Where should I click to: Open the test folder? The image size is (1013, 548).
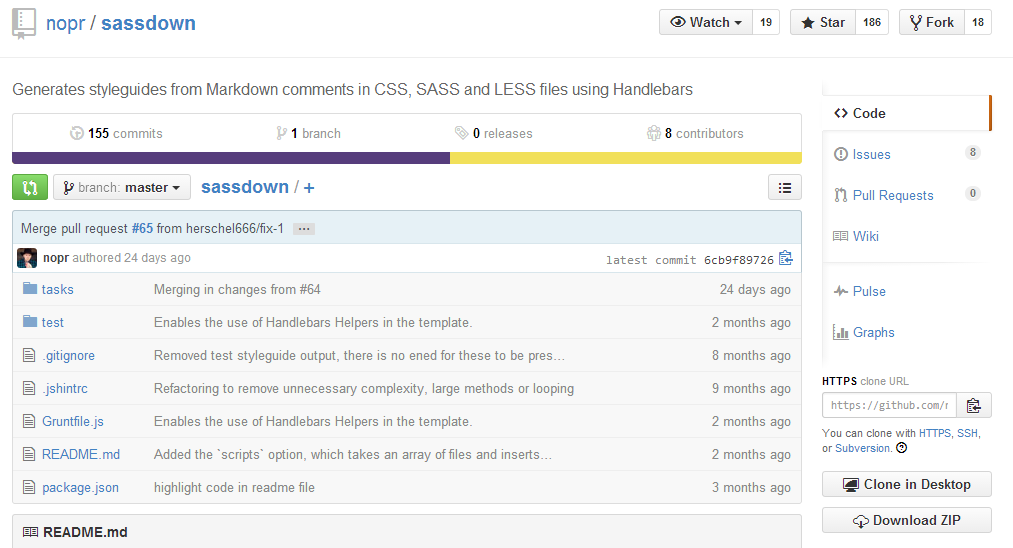point(52,322)
